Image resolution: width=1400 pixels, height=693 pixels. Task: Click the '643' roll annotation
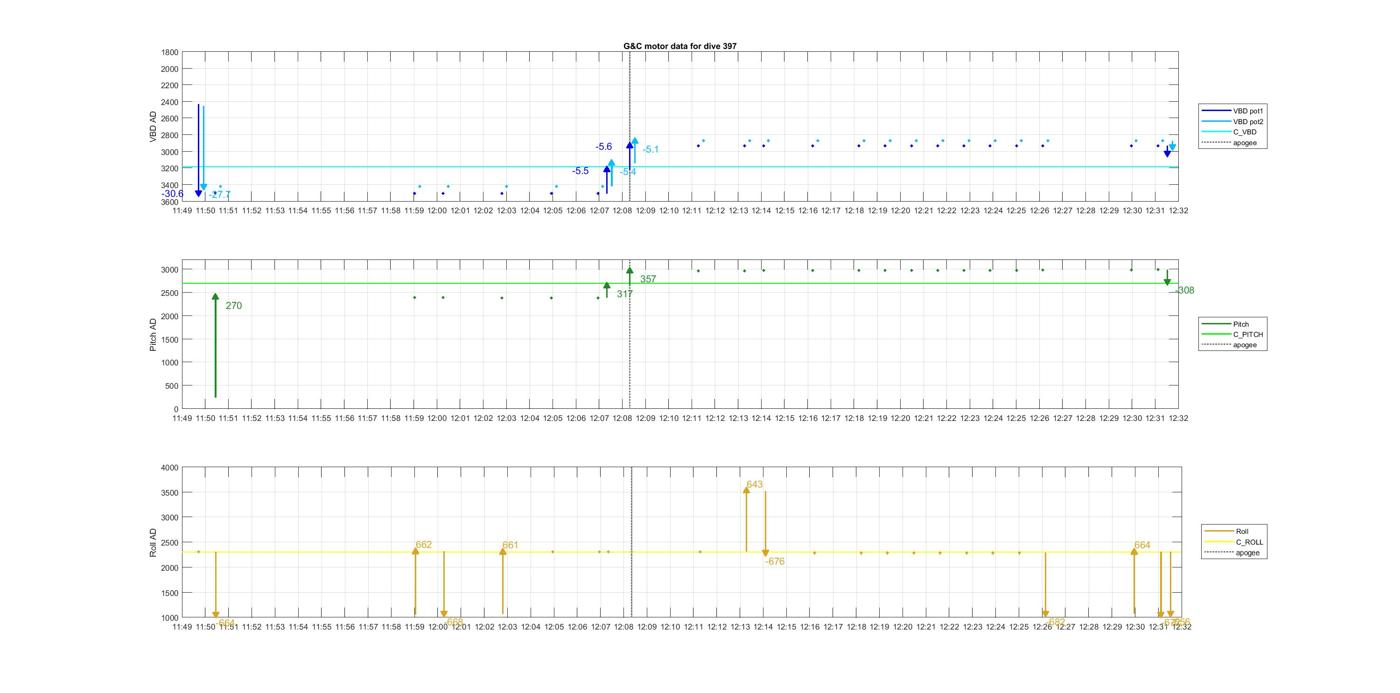point(754,484)
